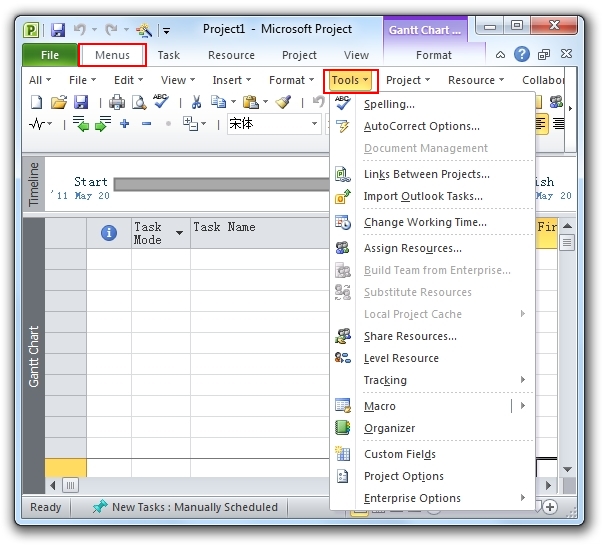
Task: Open the font name combo box
Action: 274,124
